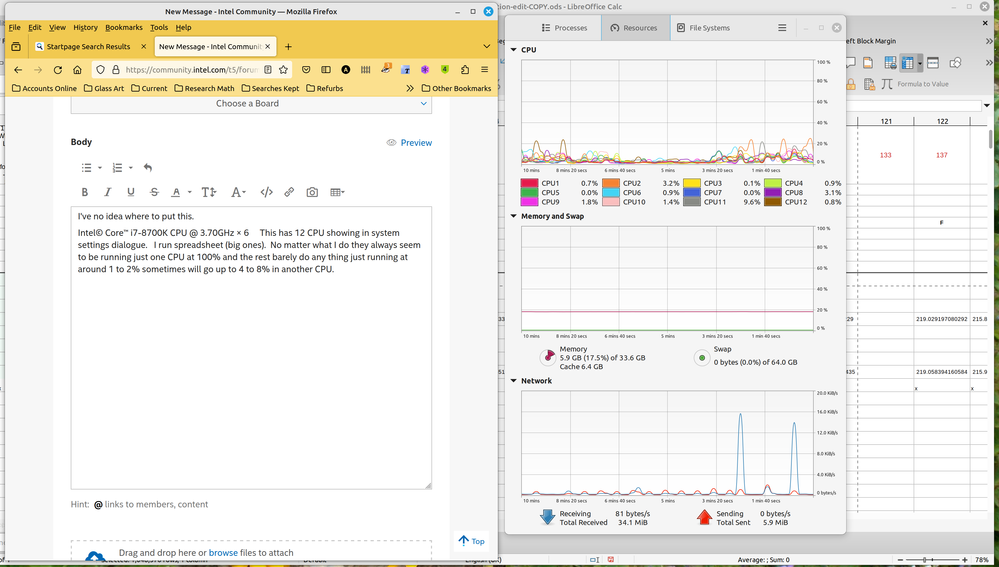The width and height of the screenshot is (999, 567).
Task: Open the Pocket save icon
Action: pyautogui.click(x=306, y=69)
